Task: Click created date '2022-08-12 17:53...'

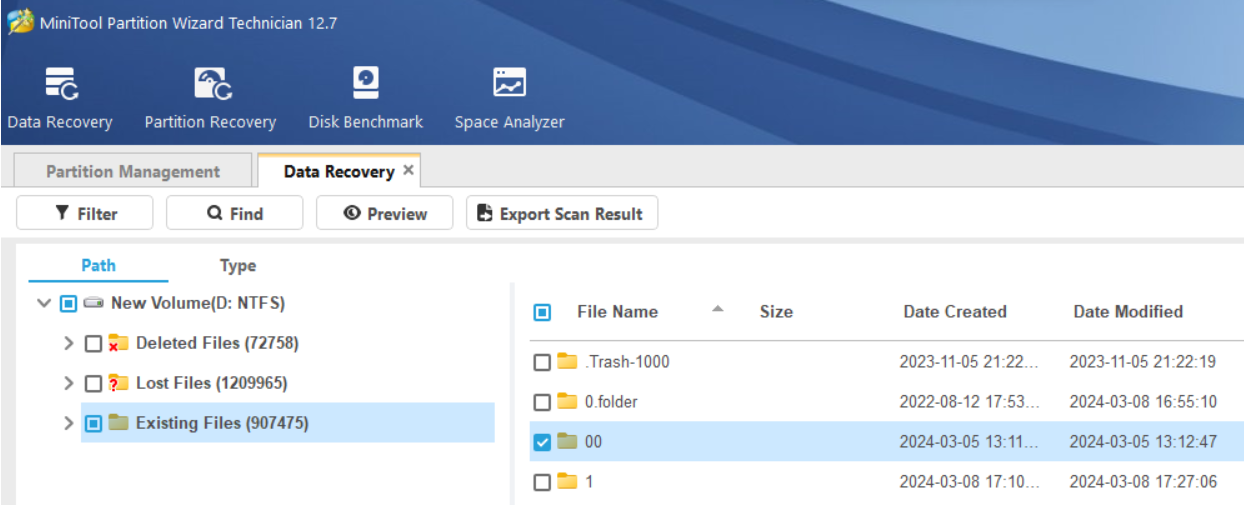Action: (x=969, y=402)
